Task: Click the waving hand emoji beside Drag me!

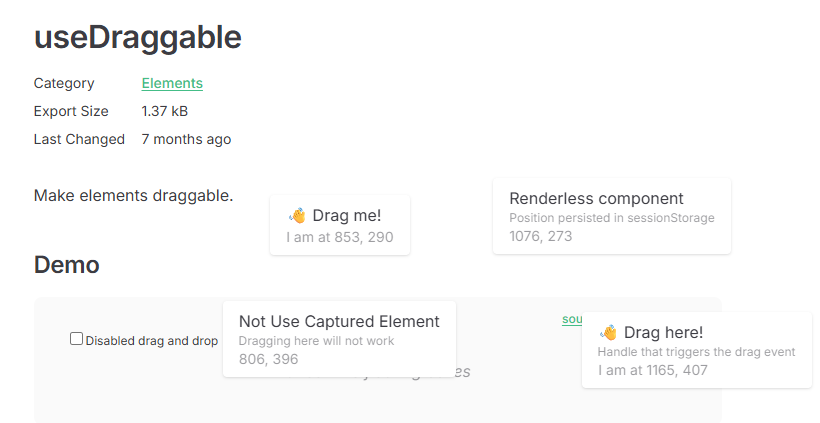Action: 297,215
